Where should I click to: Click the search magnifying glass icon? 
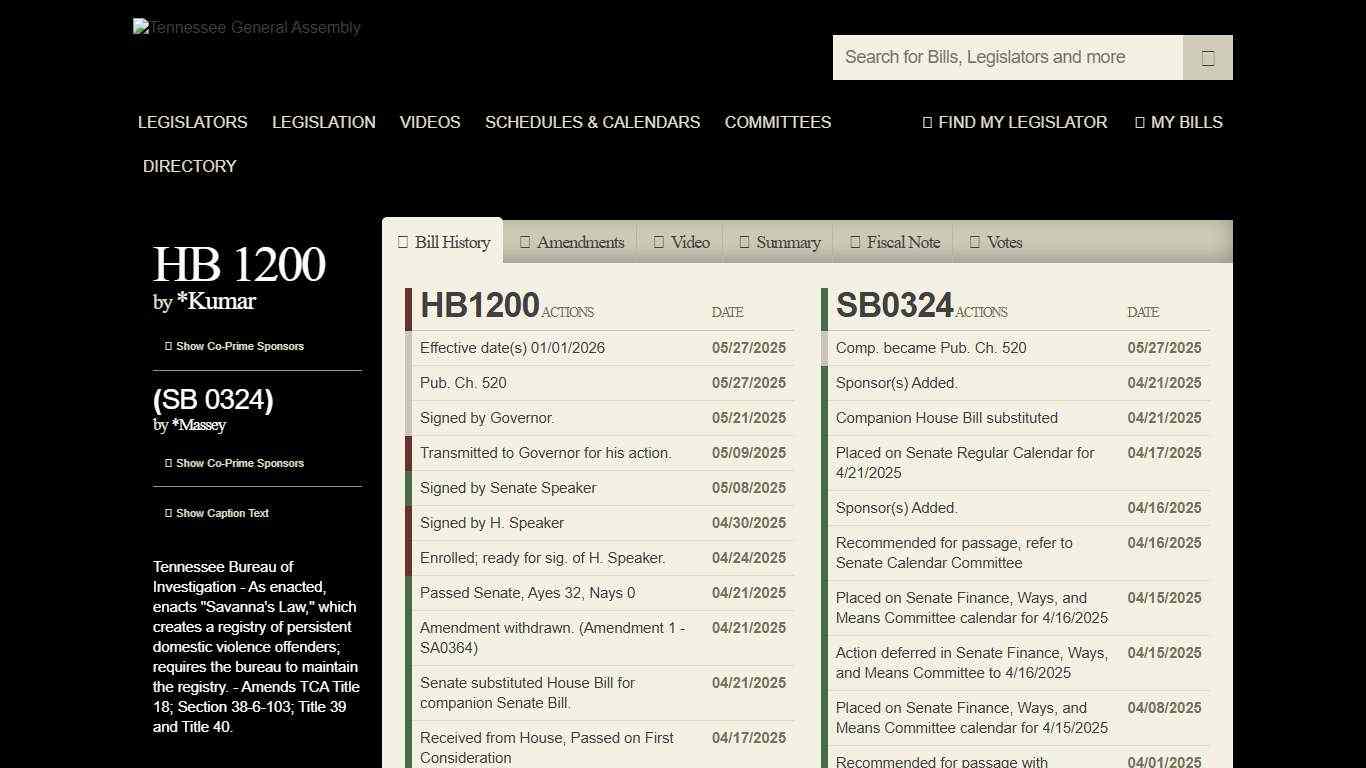tap(1207, 57)
